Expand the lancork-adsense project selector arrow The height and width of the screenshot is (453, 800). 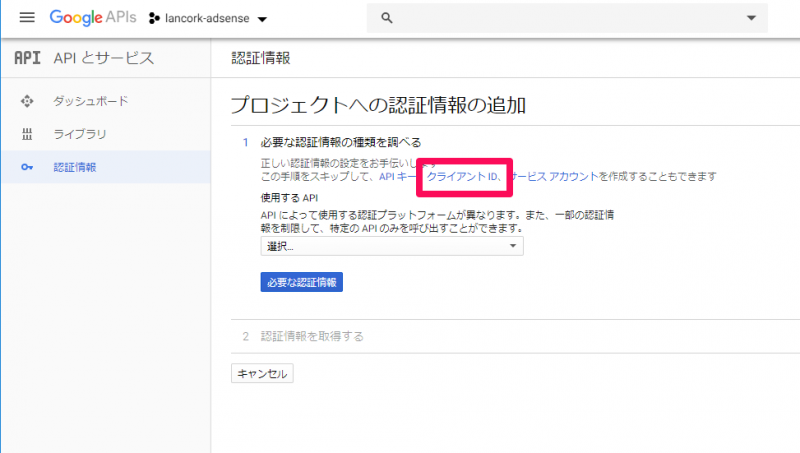[x=262, y=19]
